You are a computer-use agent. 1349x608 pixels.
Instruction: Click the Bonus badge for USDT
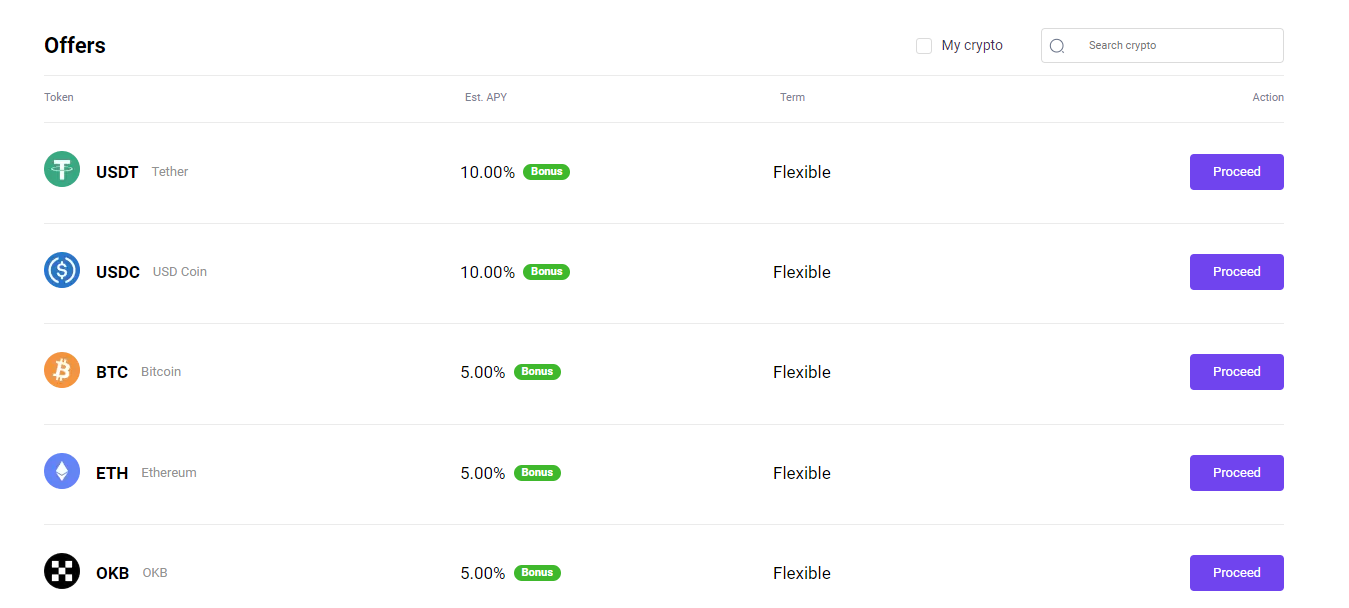(x=546, y=172)
